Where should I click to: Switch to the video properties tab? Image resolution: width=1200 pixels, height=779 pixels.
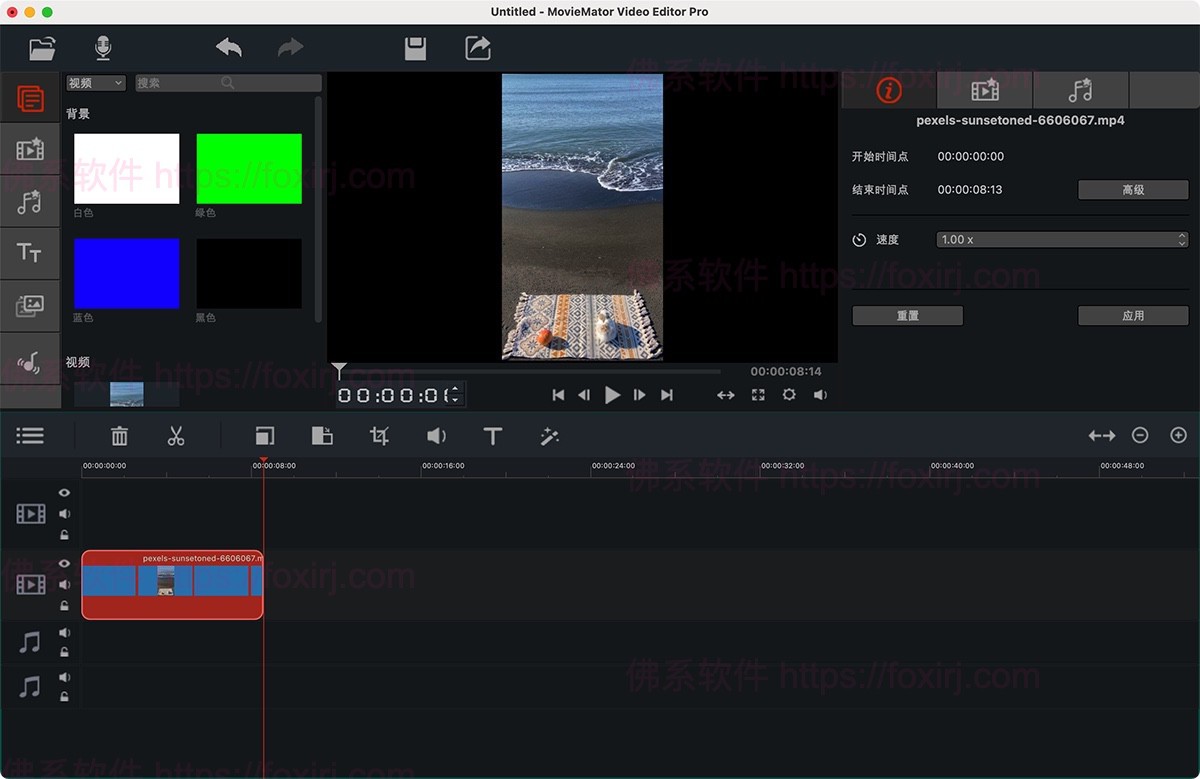(x=984, y=90)
